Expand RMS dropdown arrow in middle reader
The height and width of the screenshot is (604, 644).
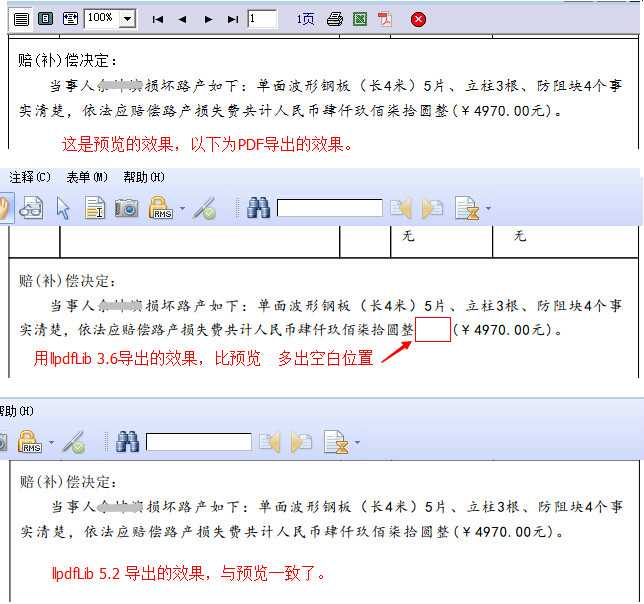click(182, 208)
